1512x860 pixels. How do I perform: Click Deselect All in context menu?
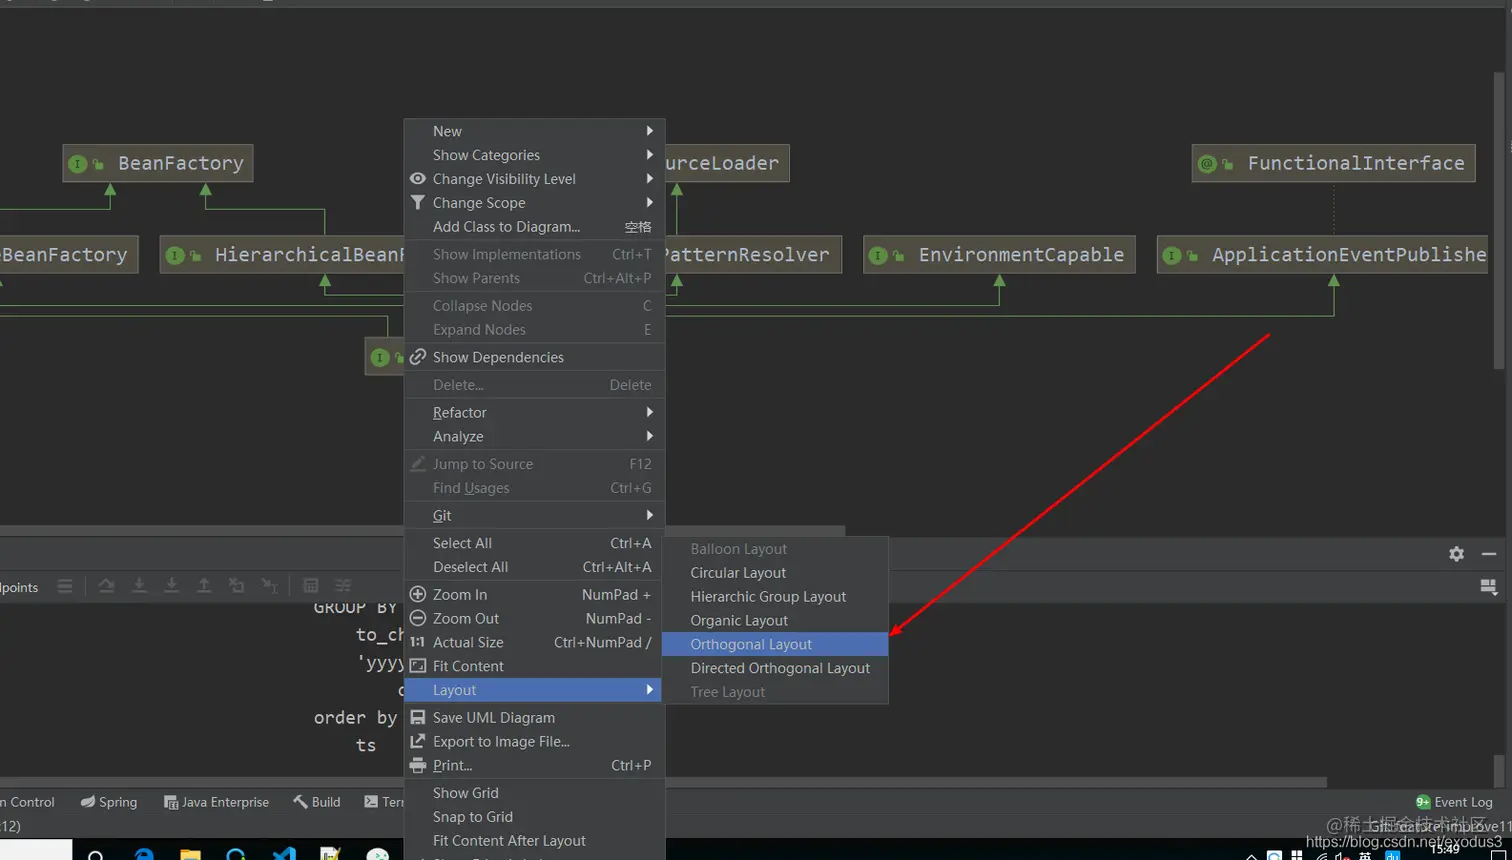pyautogui.click(x=534, y=567)
